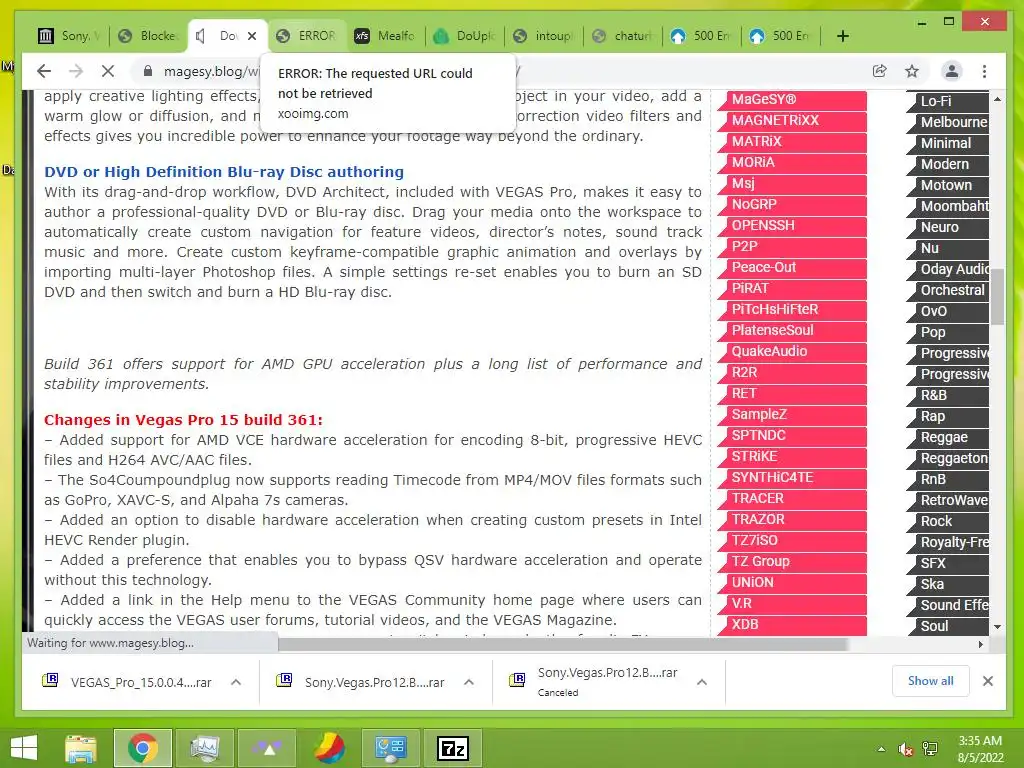Click the scroll down arrow of the page
The height and width of the screenshot is (768, 1024).
tap(997, 627)
